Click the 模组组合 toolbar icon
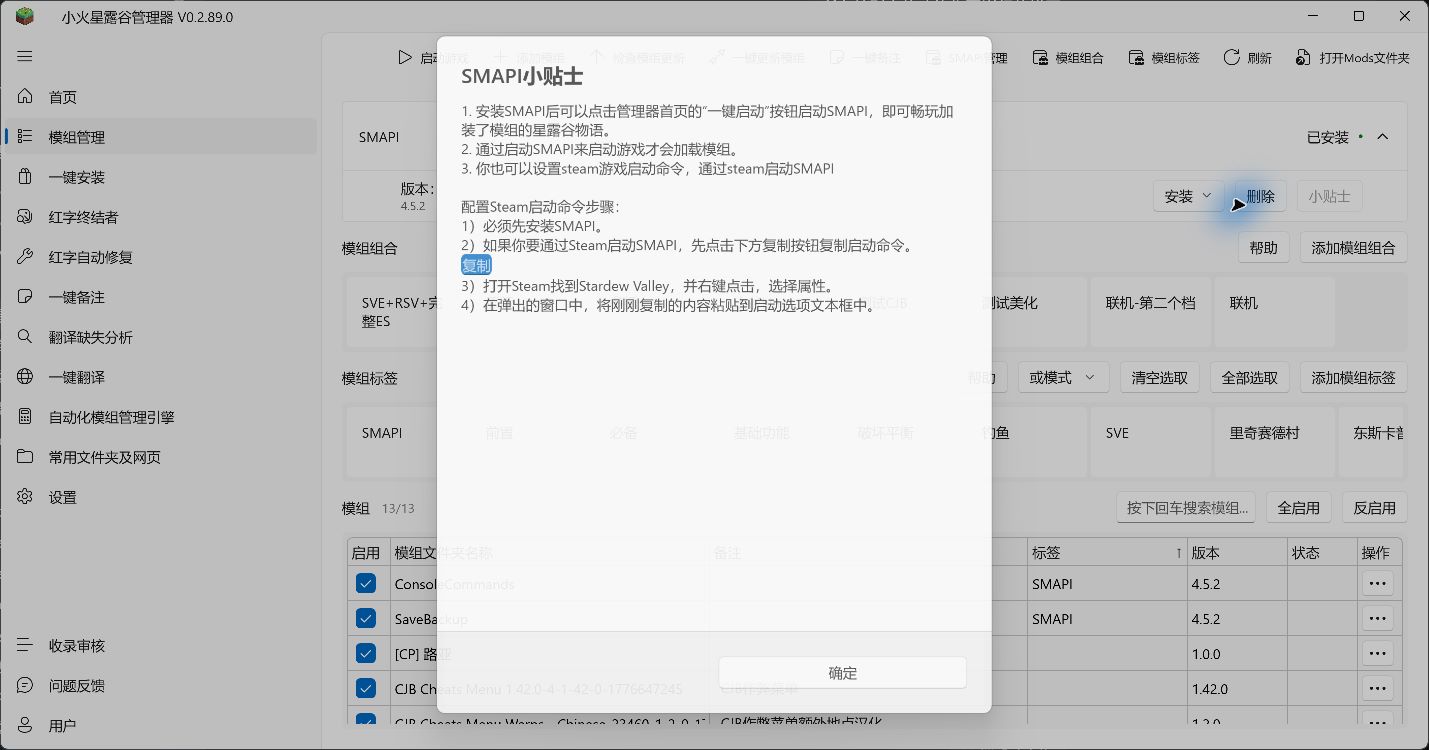Screen dimensions: 1429x750 click(x=1040, y=58)
